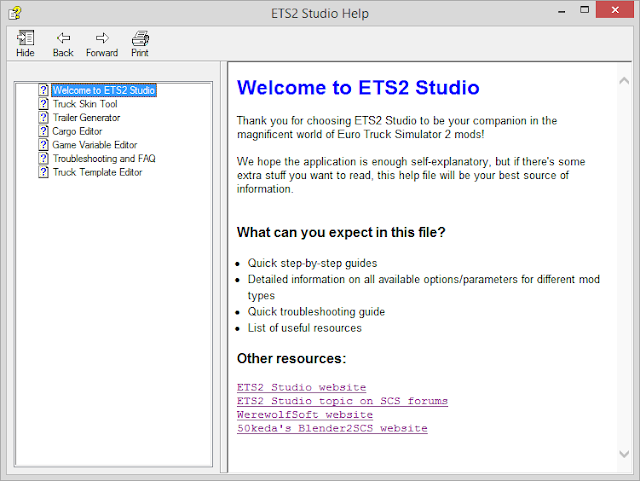The width and height of the screenshot is (640, 481).
Task: Select the Welcome to ETS2 Studio topic
Action: 104,90
